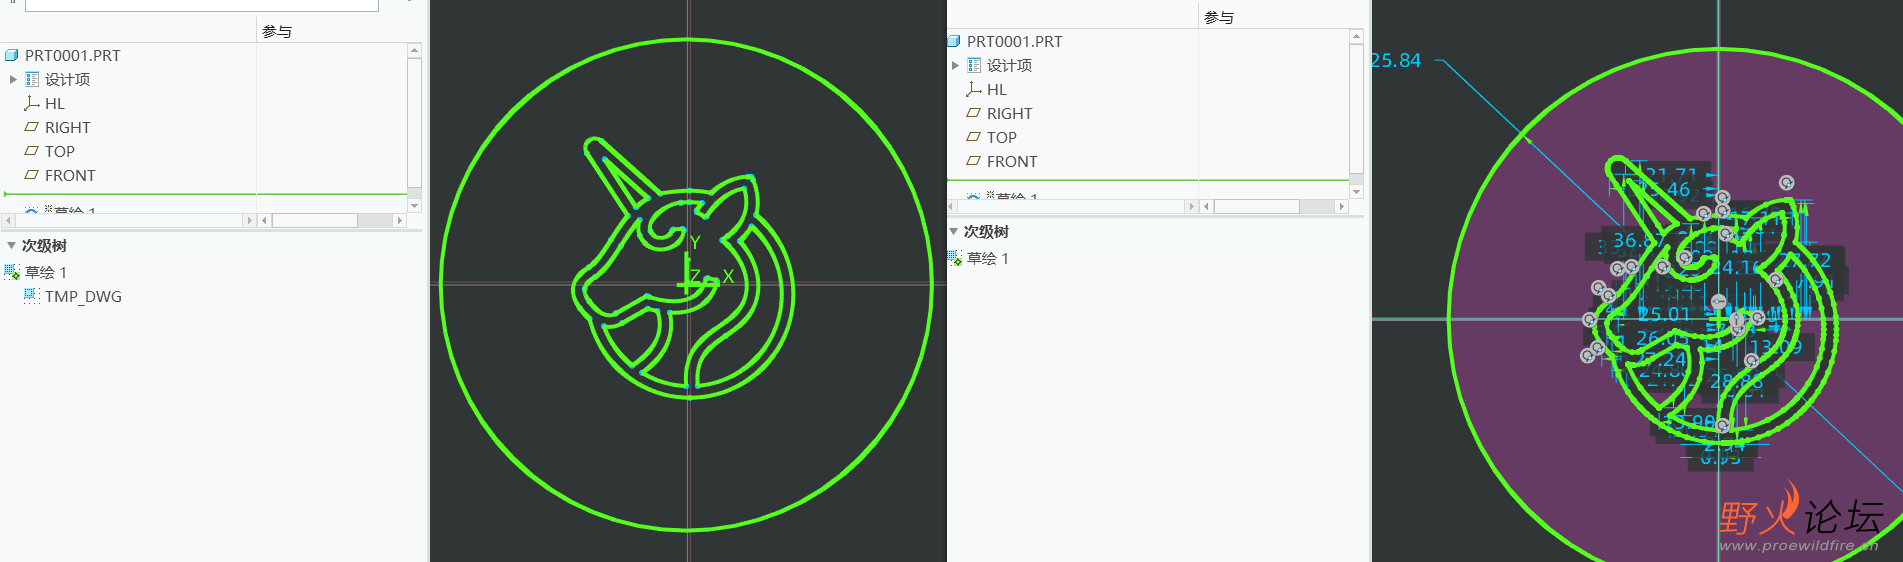This screenshot has height=562, width=1903.
Task: Select 草绘 1 under 次级树 in right panel
Action: (x=988, y=258)
